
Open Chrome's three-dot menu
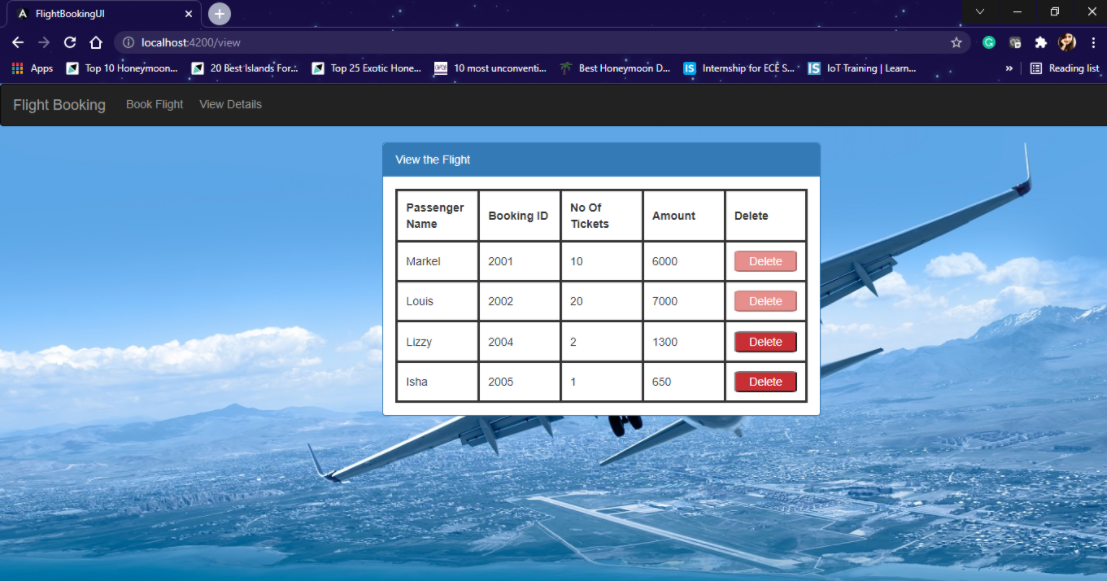click(x=1093, y=43)
